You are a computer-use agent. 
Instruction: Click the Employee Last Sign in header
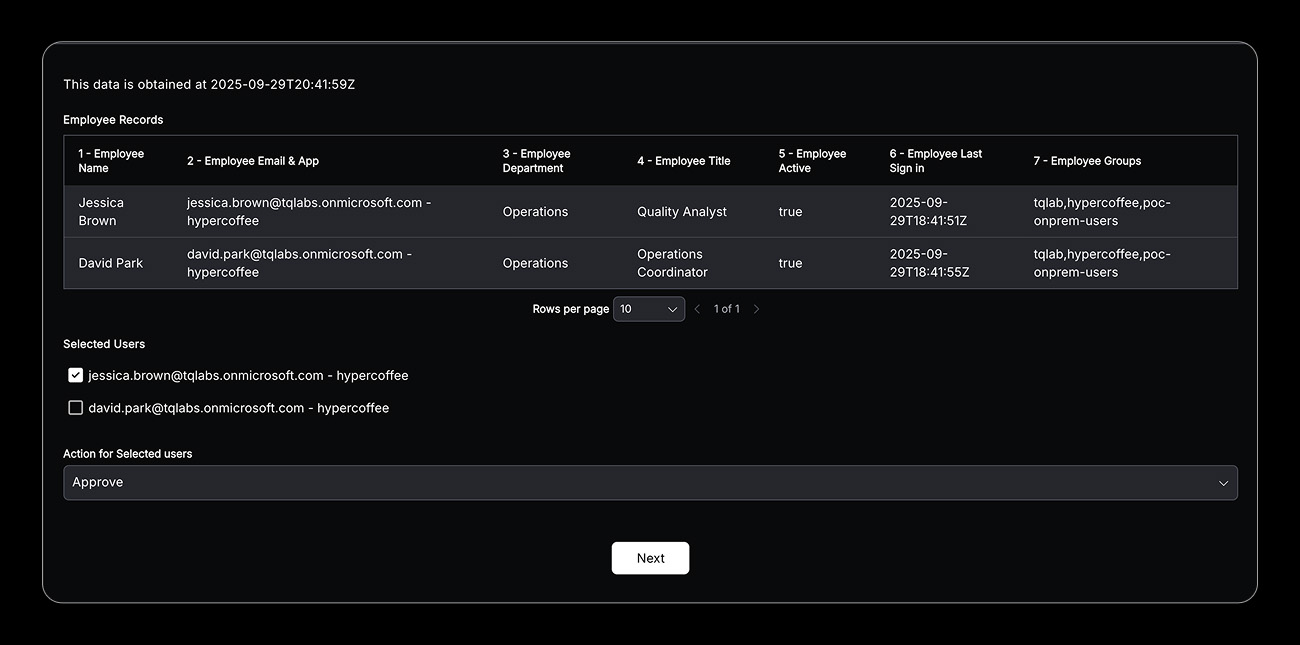click(x=935, y=161)
